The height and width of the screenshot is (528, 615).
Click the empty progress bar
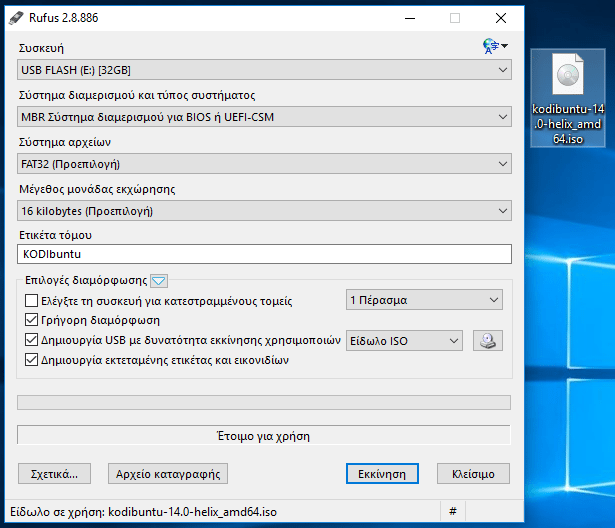(264, 402)
